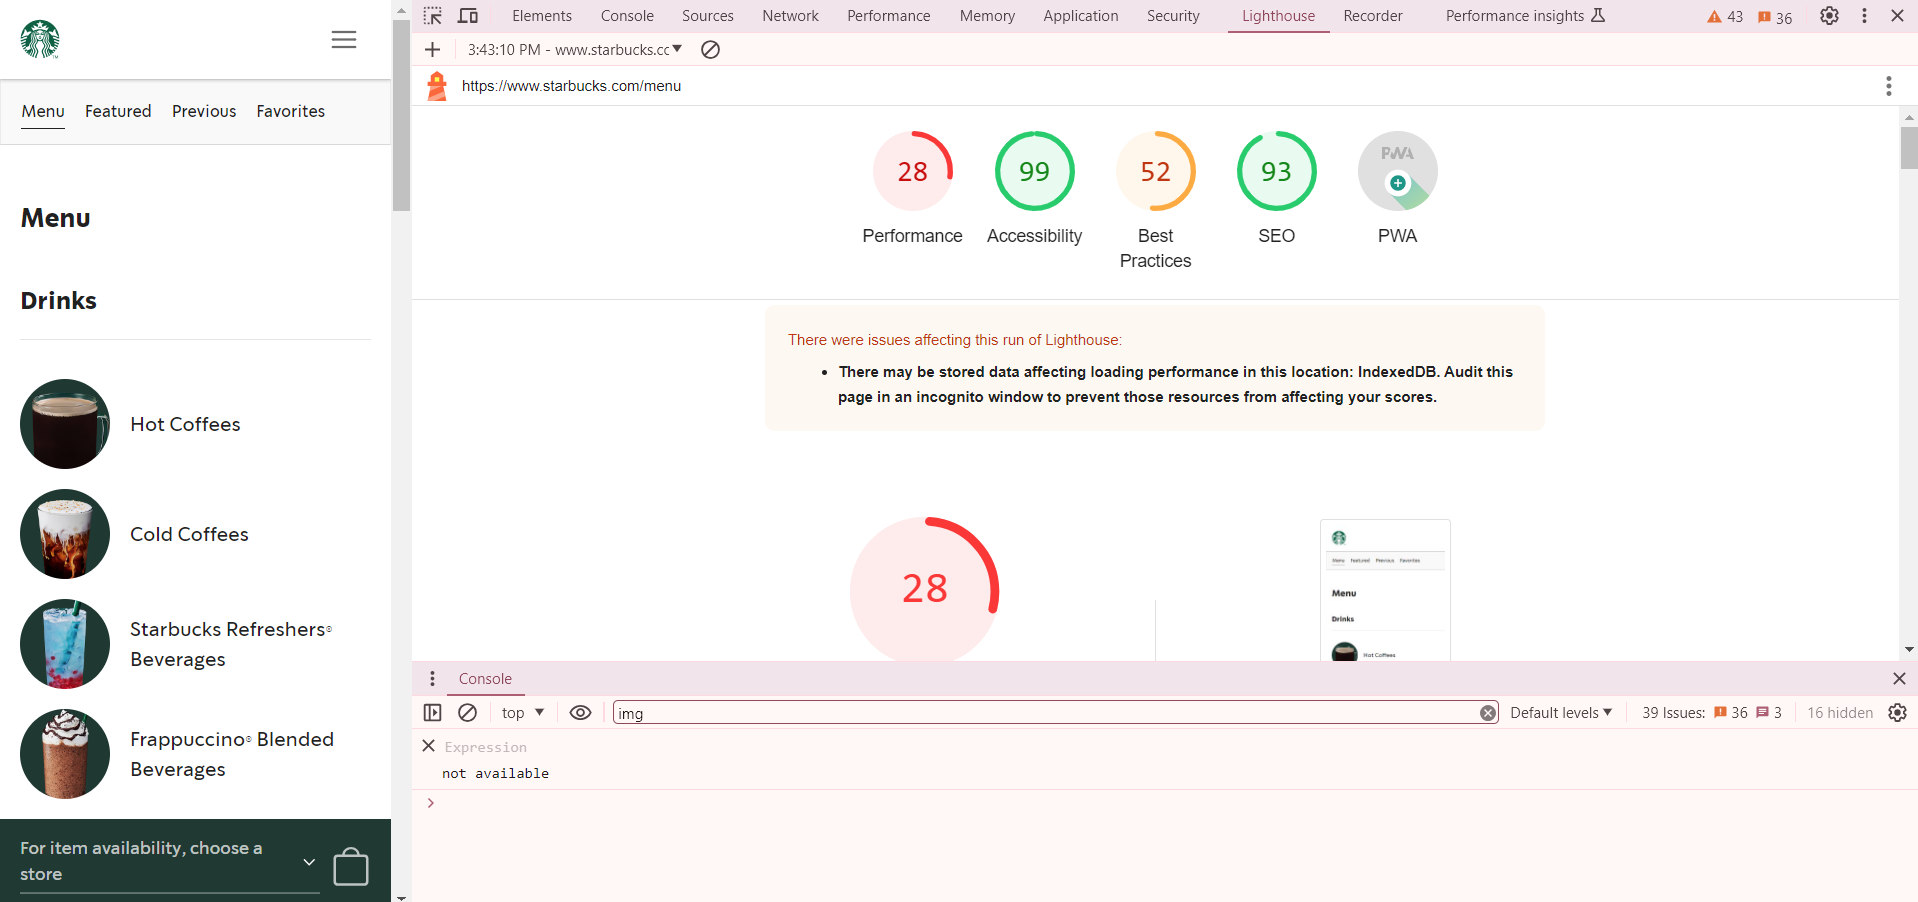
Task: Expand the top context dropdown
Action: click(523, 713)
